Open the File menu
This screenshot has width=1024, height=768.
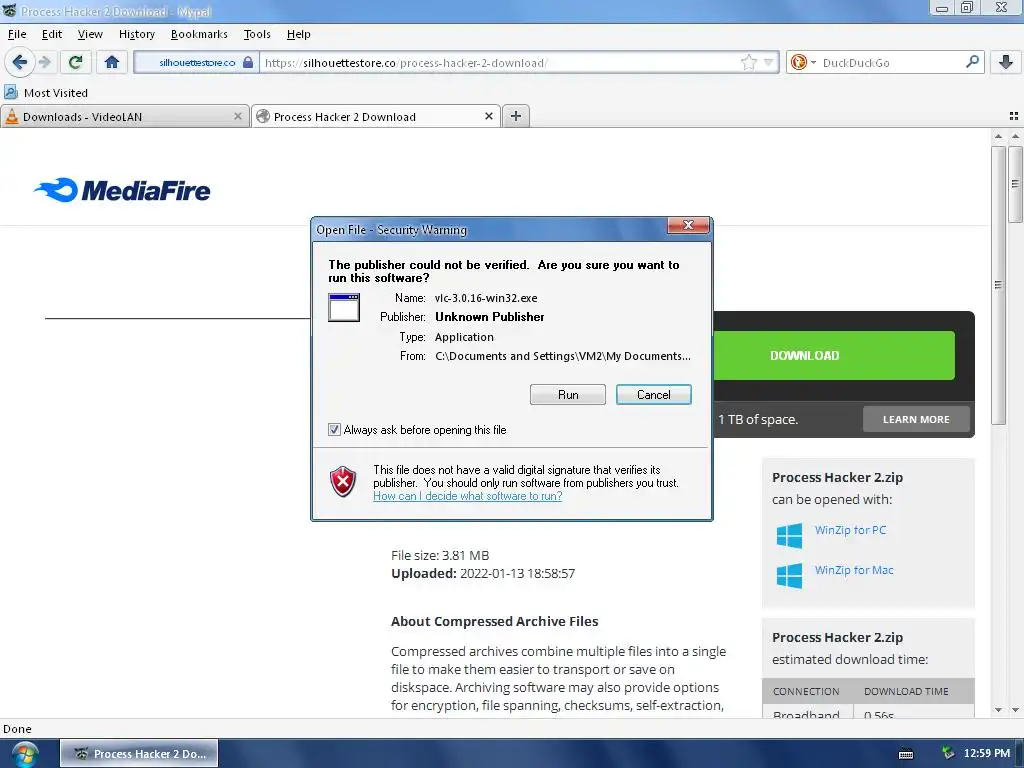point(17,34)
